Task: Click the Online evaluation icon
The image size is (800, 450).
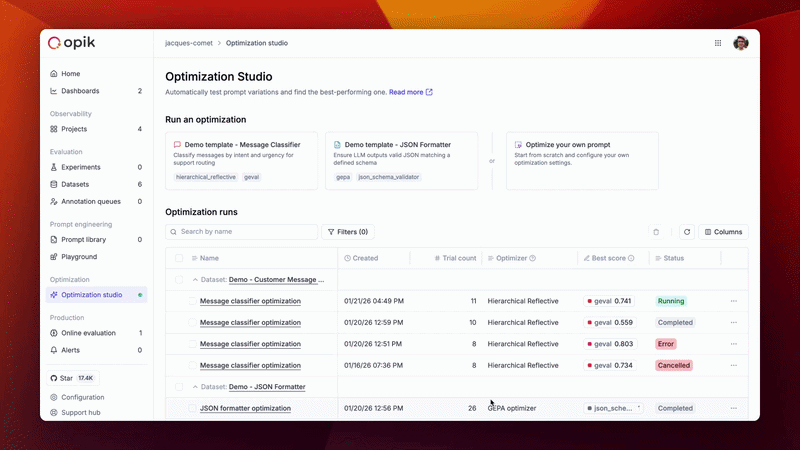Action: 54,333
